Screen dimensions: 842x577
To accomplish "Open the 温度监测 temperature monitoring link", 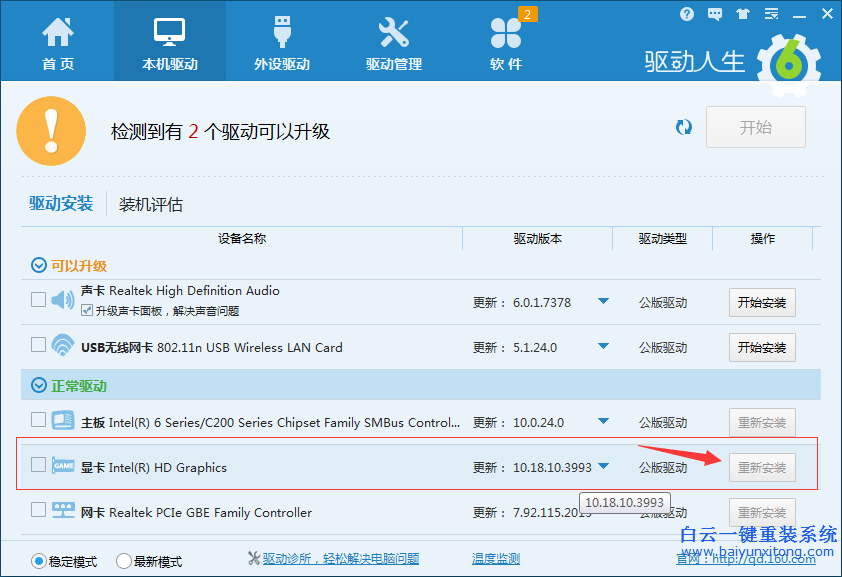I will [496, 559].
